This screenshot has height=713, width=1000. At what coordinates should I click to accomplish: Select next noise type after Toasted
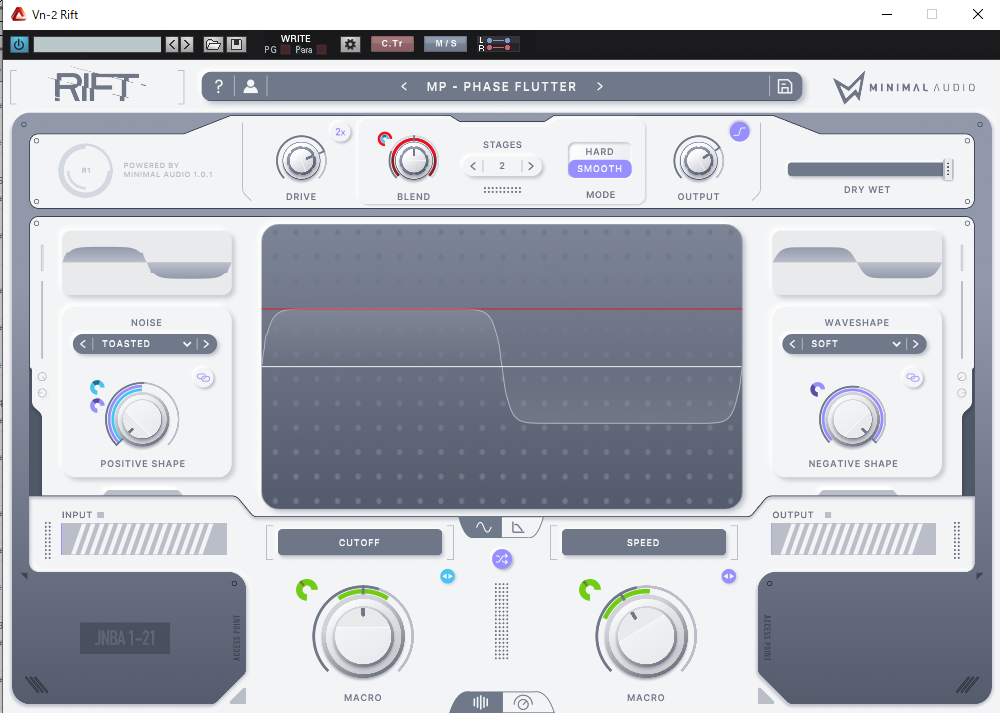pos(206,344)
